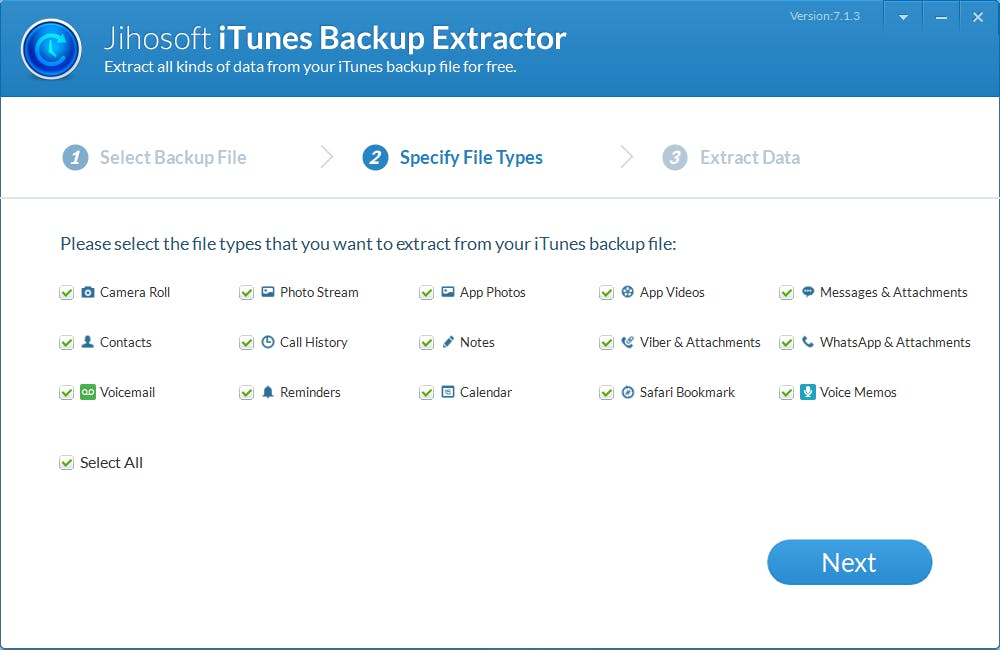Click the Photo Stream label
The image size is (1000, 650).
click(319, 292)
